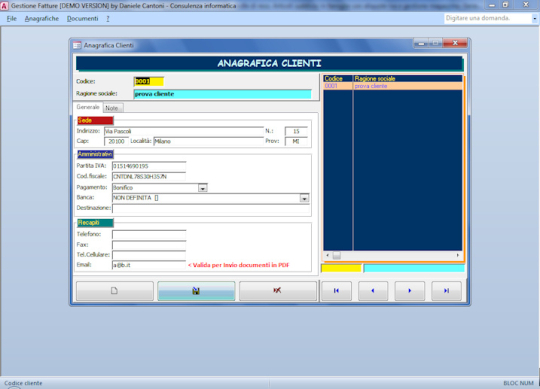Click the Indirizzo field Via Pascoli
The image size is (540, 389).
[x=184, y=131]
